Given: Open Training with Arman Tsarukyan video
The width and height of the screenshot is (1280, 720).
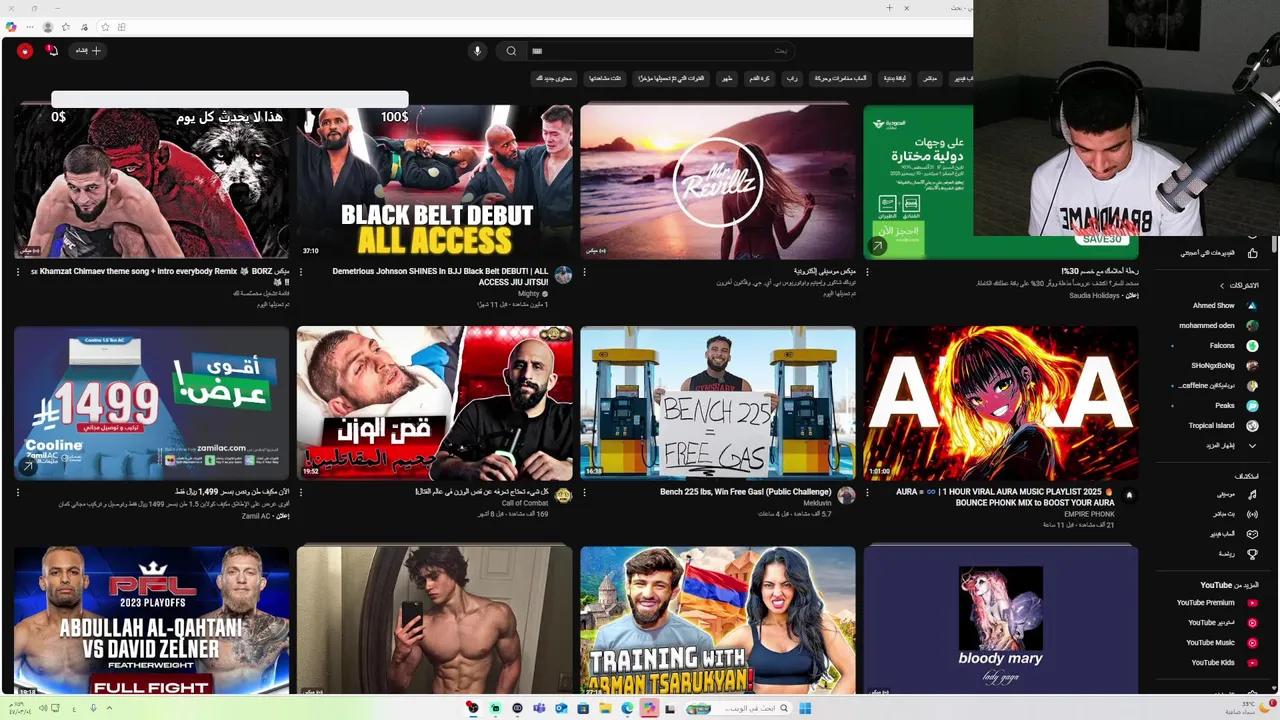Looking at the screenshot, I should (718, 620).
